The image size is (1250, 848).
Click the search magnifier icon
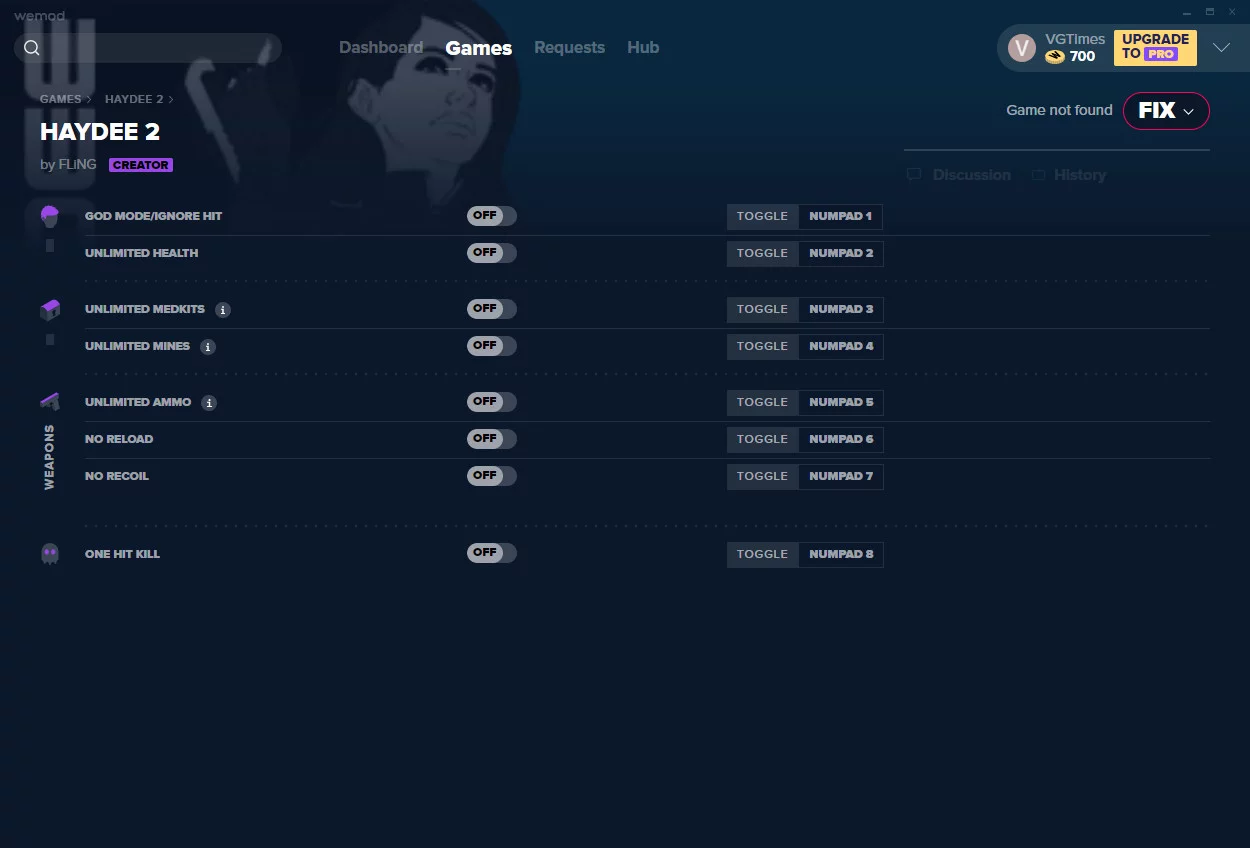click(32, 48)
